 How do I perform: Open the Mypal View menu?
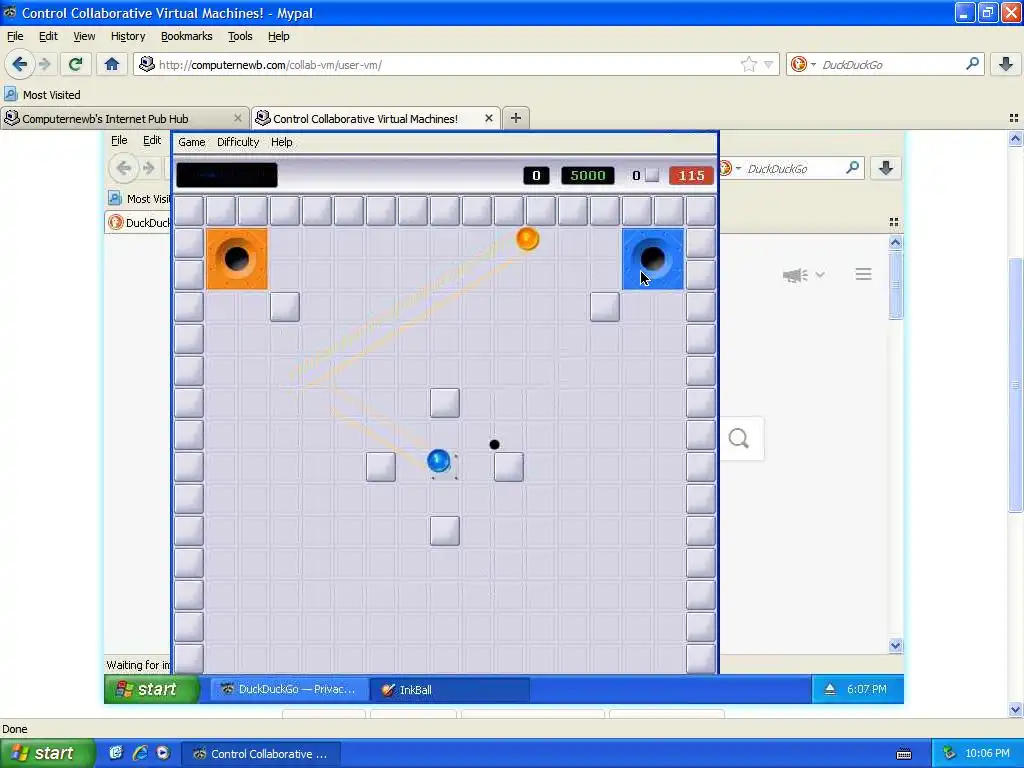pos(84,36)
